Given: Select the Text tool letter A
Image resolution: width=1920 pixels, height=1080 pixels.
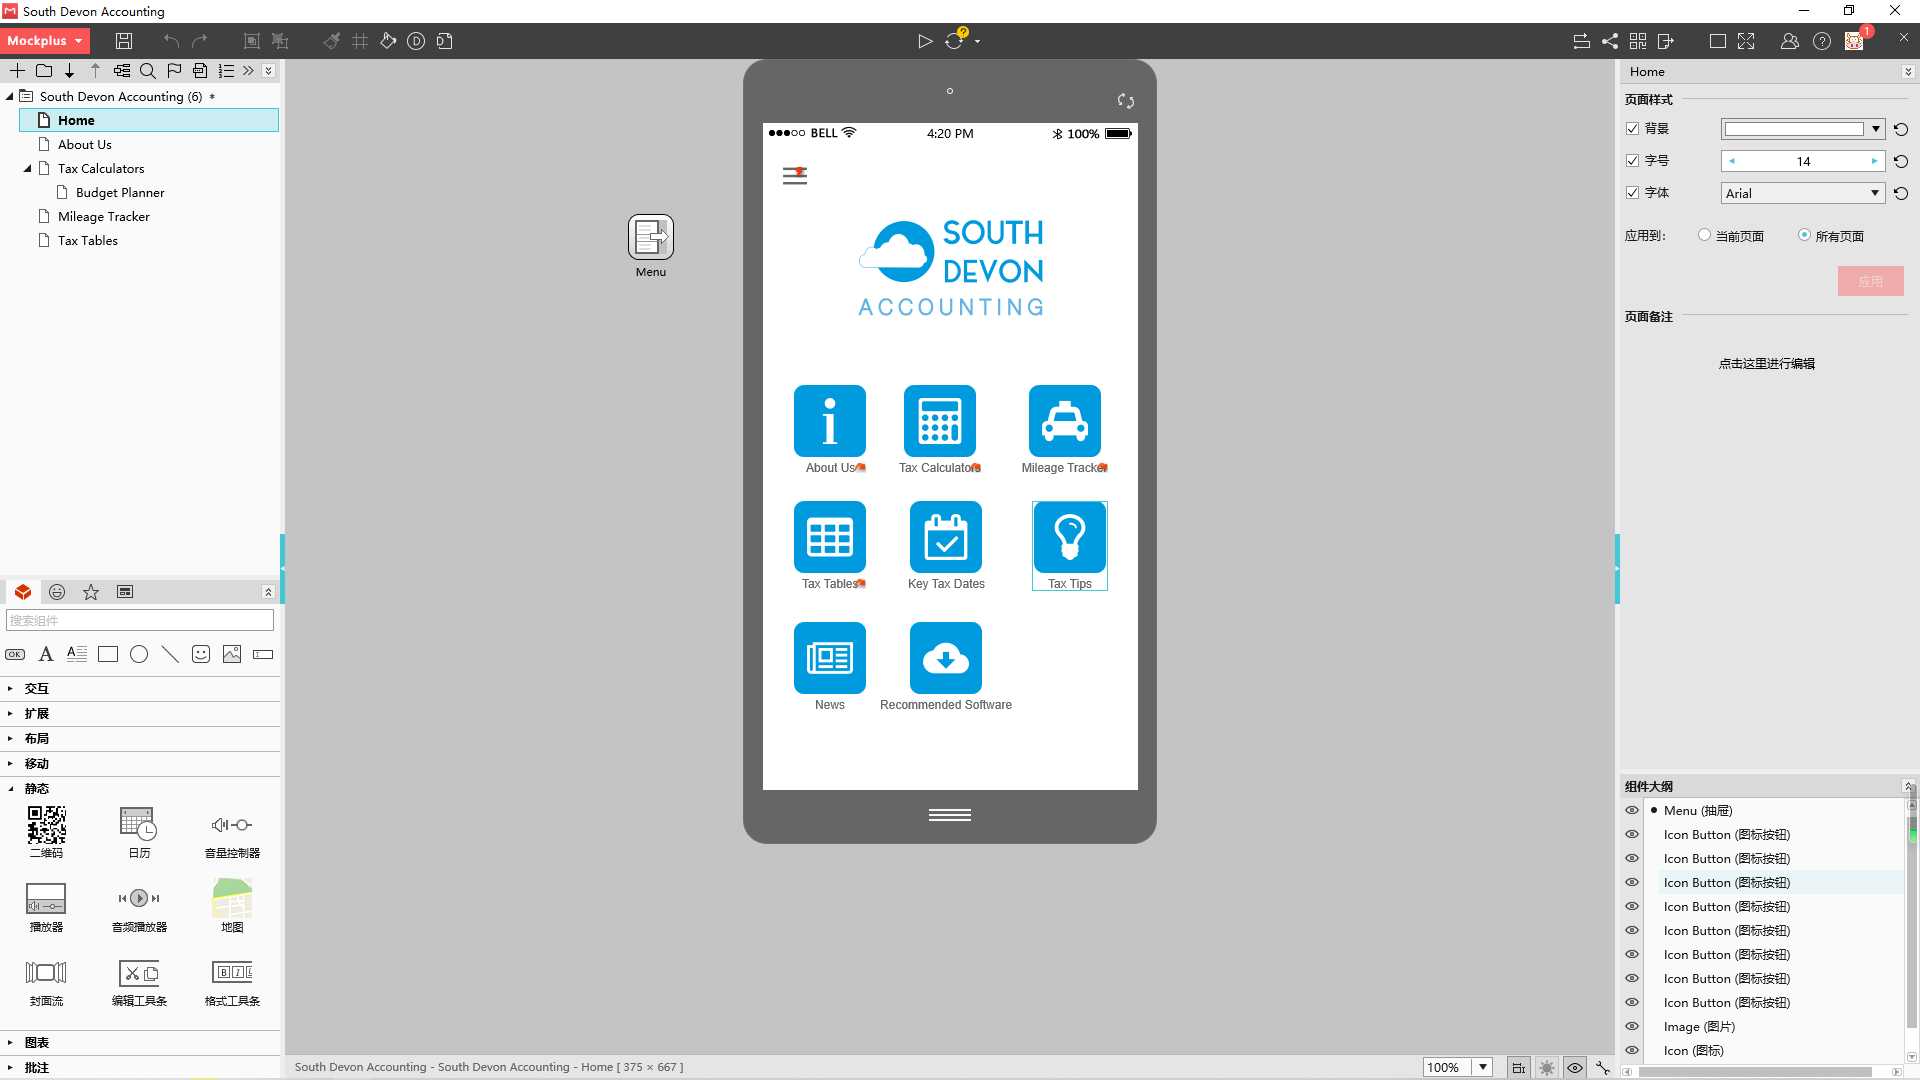Looking at the screenshot, I should (x=46, y=654).
